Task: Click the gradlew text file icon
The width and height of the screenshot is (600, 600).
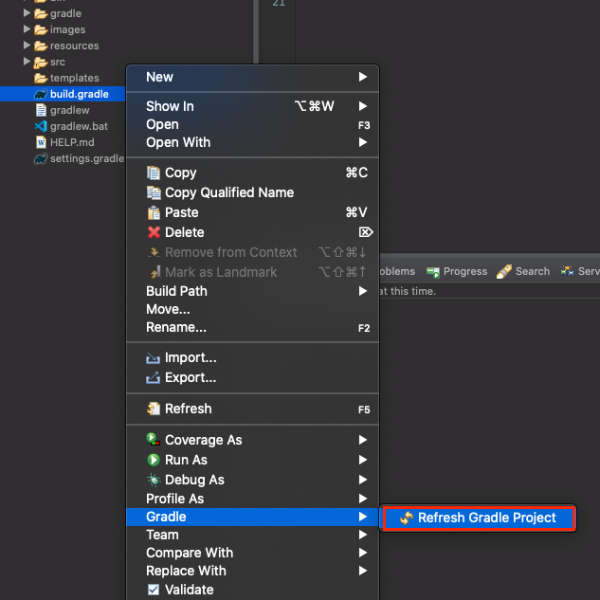Action: 41,110
